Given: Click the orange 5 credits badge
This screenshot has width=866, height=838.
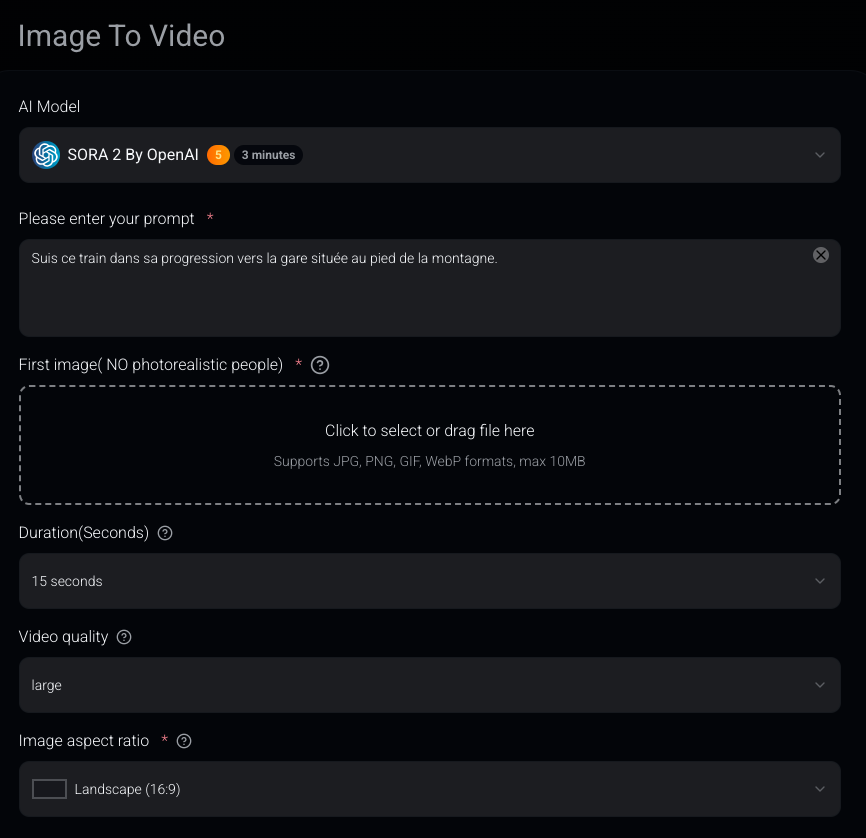Looking at the screenshot, I should pos(218,155).
